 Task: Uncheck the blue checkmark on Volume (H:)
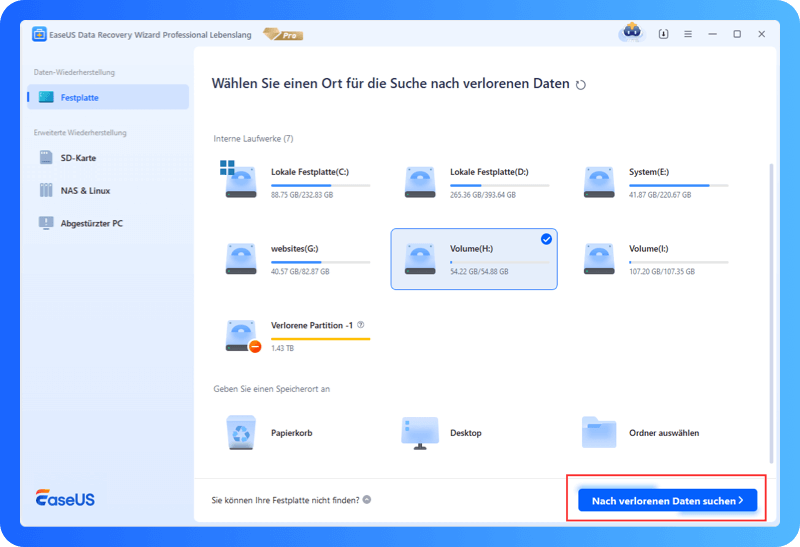(546, 239)
